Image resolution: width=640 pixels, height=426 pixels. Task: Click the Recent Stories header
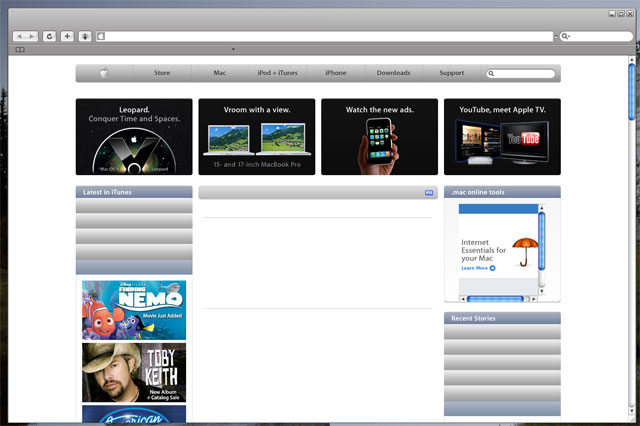point(502,318)
